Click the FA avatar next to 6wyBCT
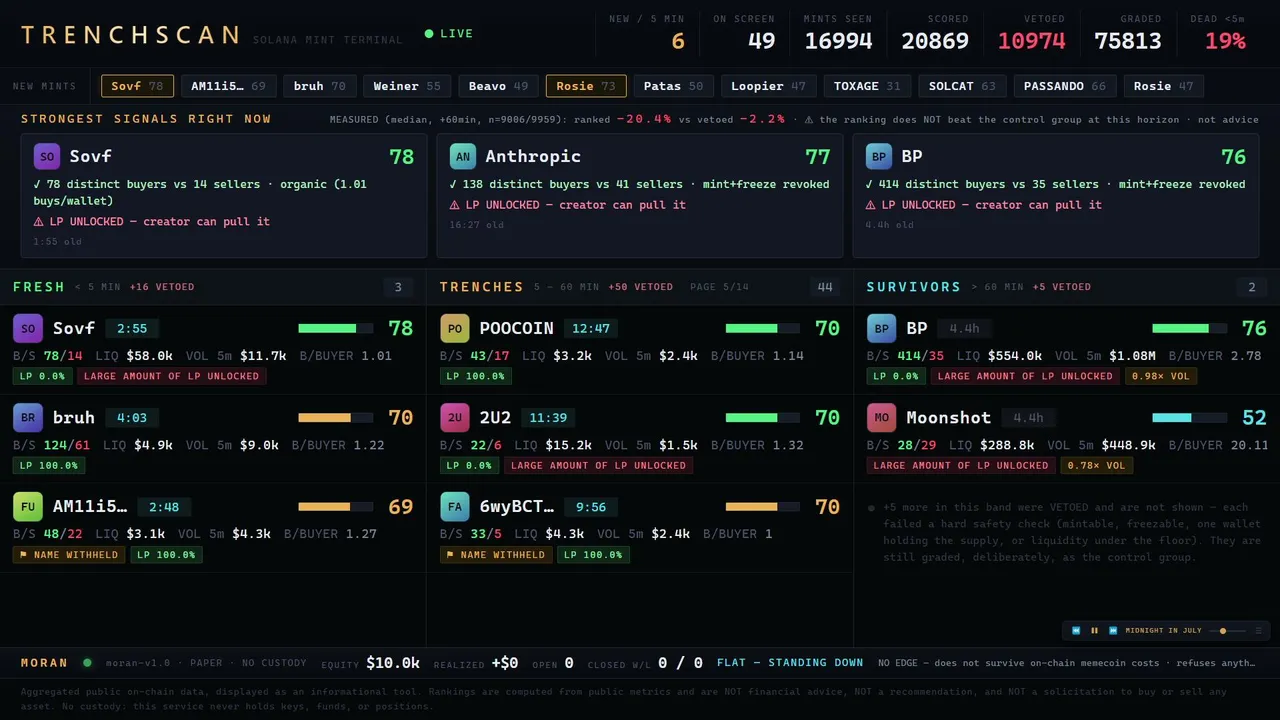 click(x=455, y=506)
